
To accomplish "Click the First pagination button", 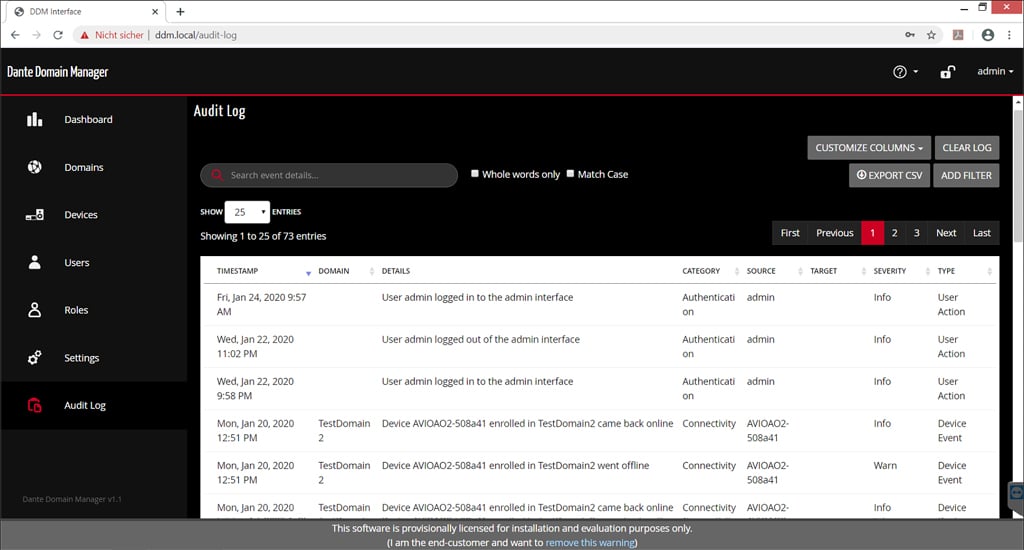I will tap(790, 233).
